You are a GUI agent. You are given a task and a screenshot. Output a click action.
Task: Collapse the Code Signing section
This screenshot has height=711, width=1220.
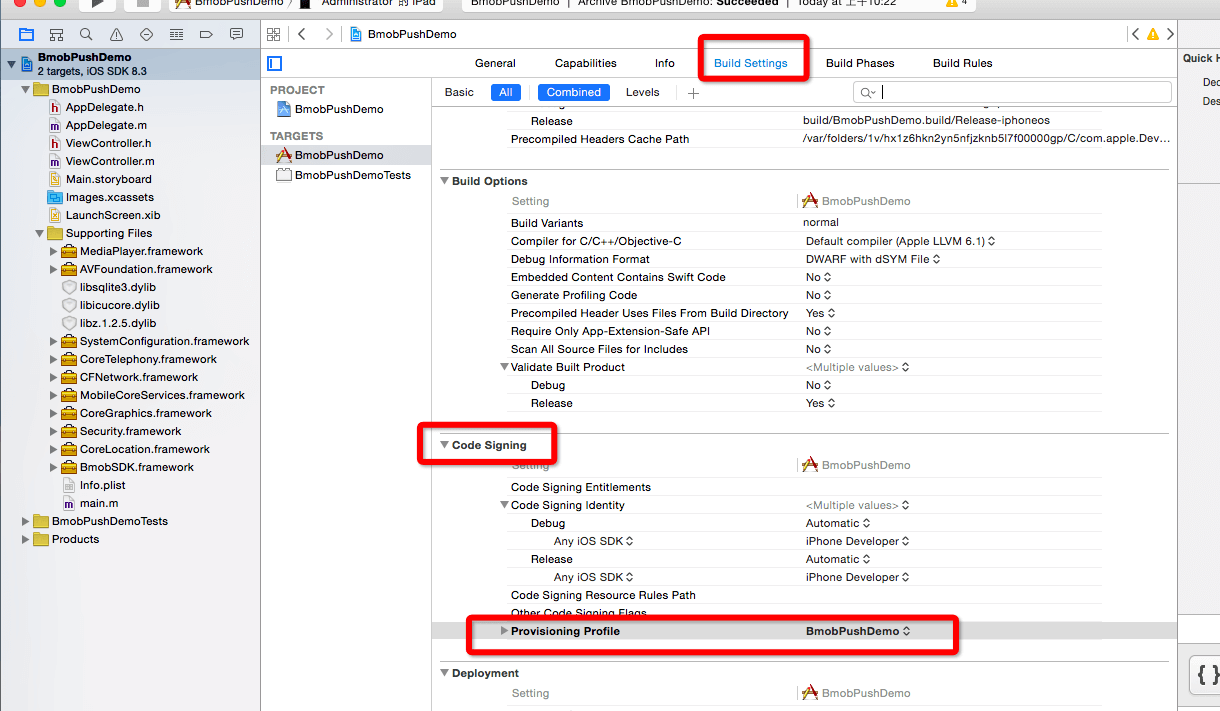444,445
